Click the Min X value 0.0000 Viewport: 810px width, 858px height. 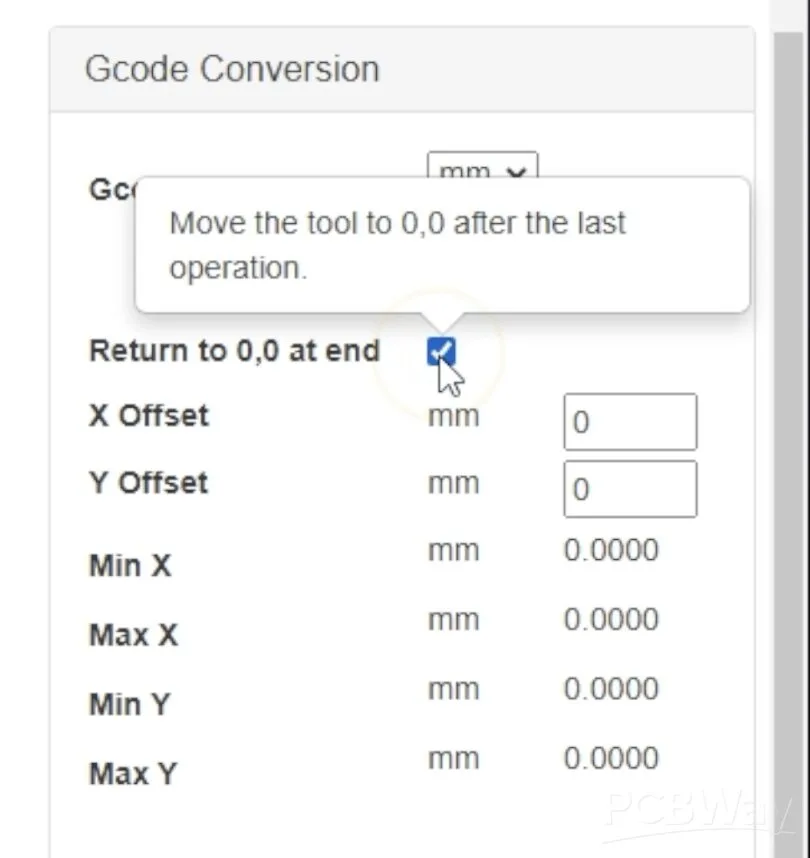[611, 551]
